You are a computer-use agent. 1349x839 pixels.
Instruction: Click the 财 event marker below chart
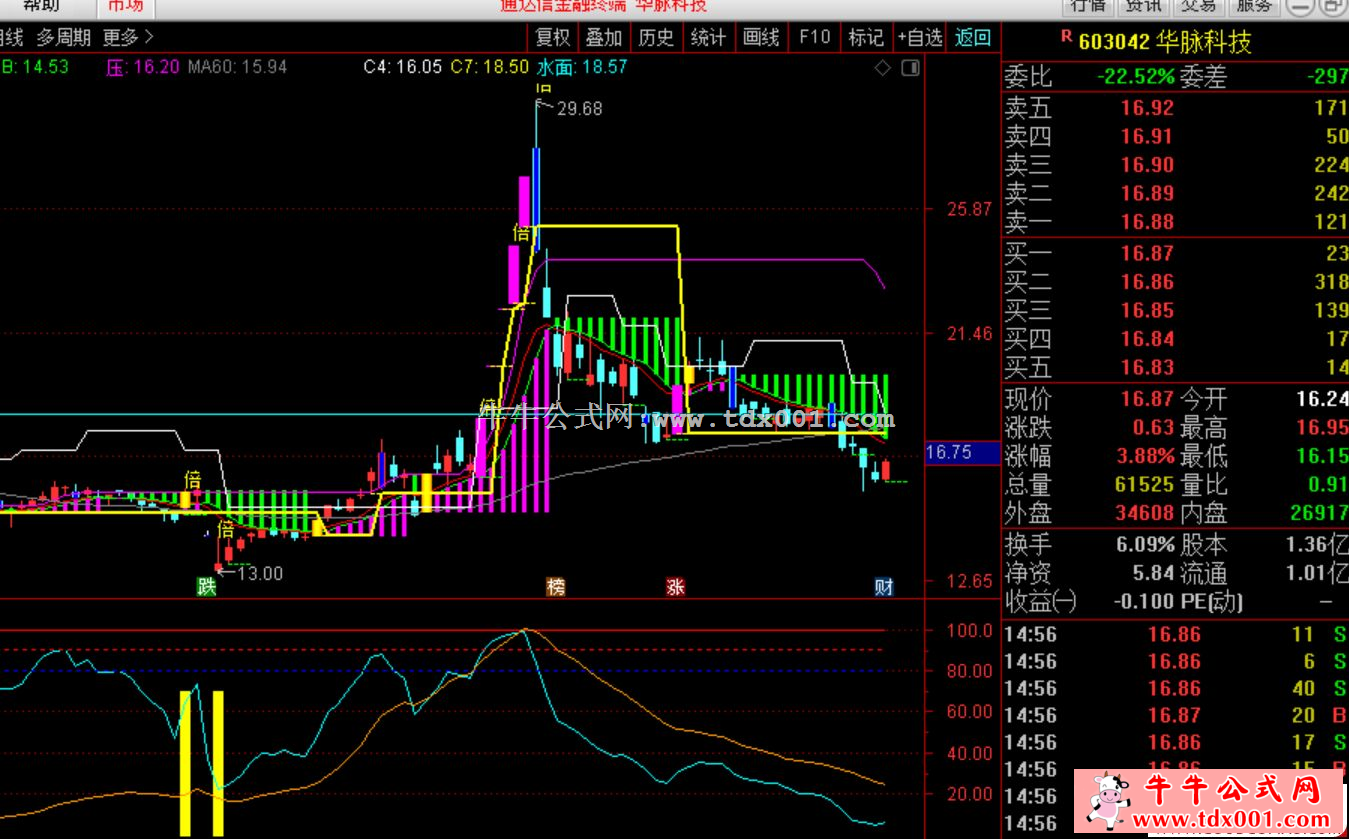tap(884, 587)
